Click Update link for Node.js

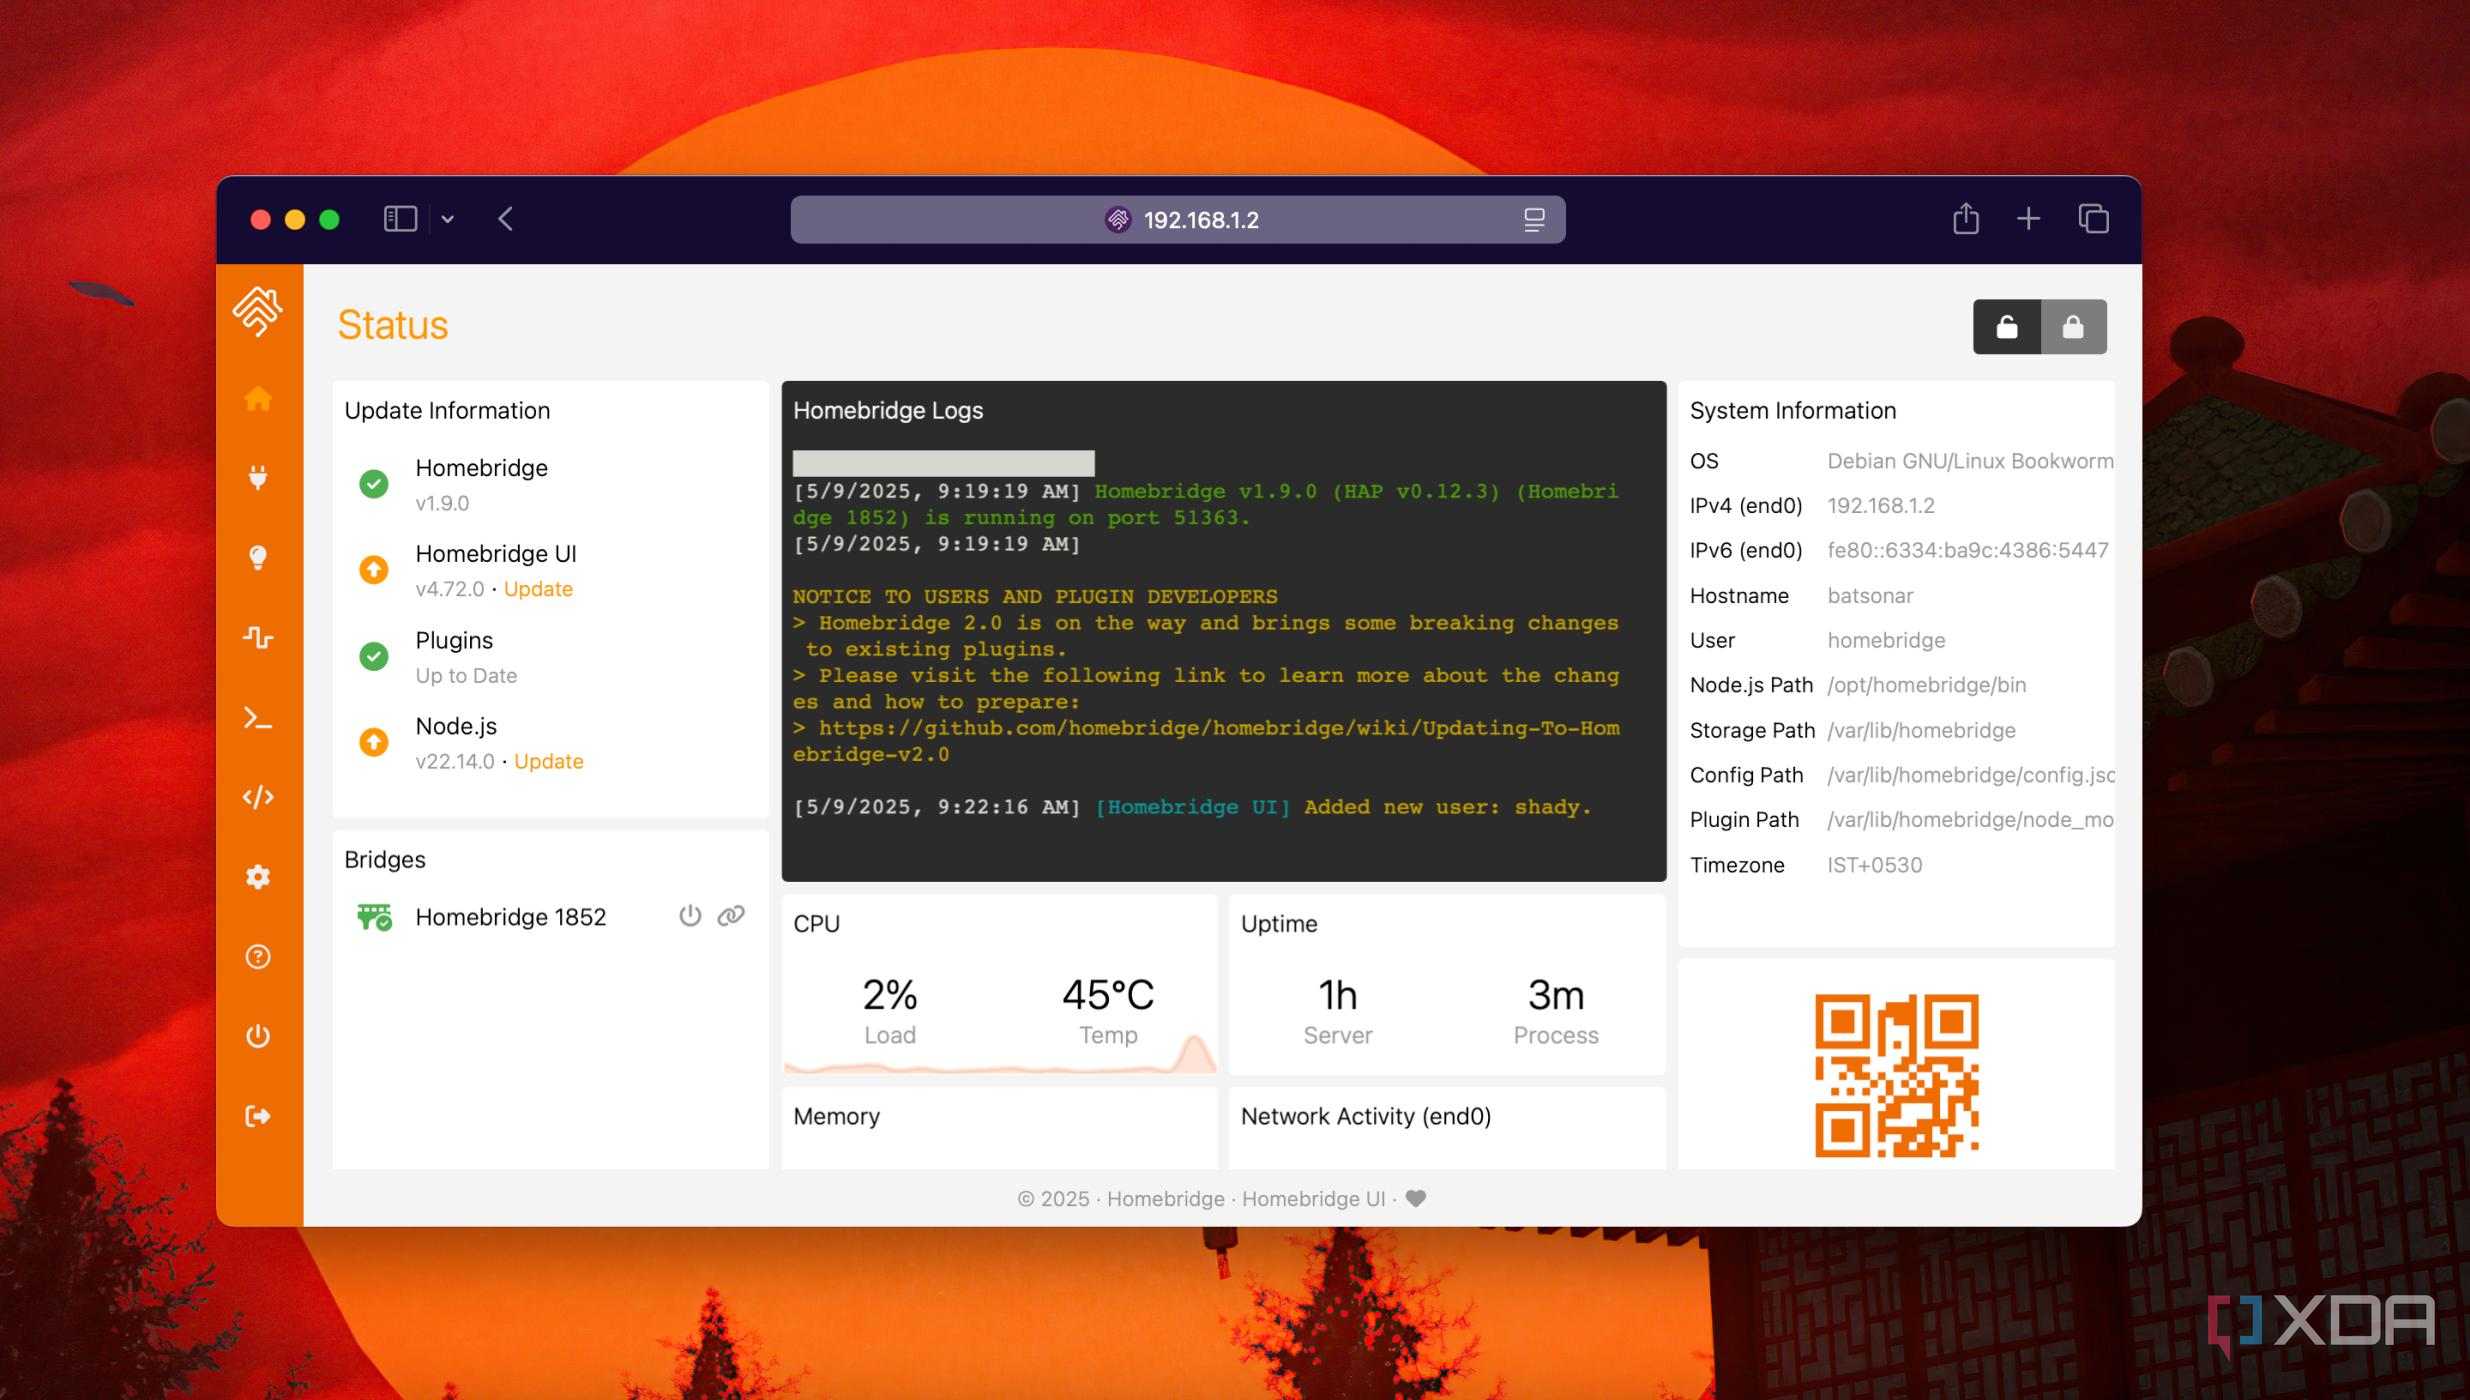549,762
